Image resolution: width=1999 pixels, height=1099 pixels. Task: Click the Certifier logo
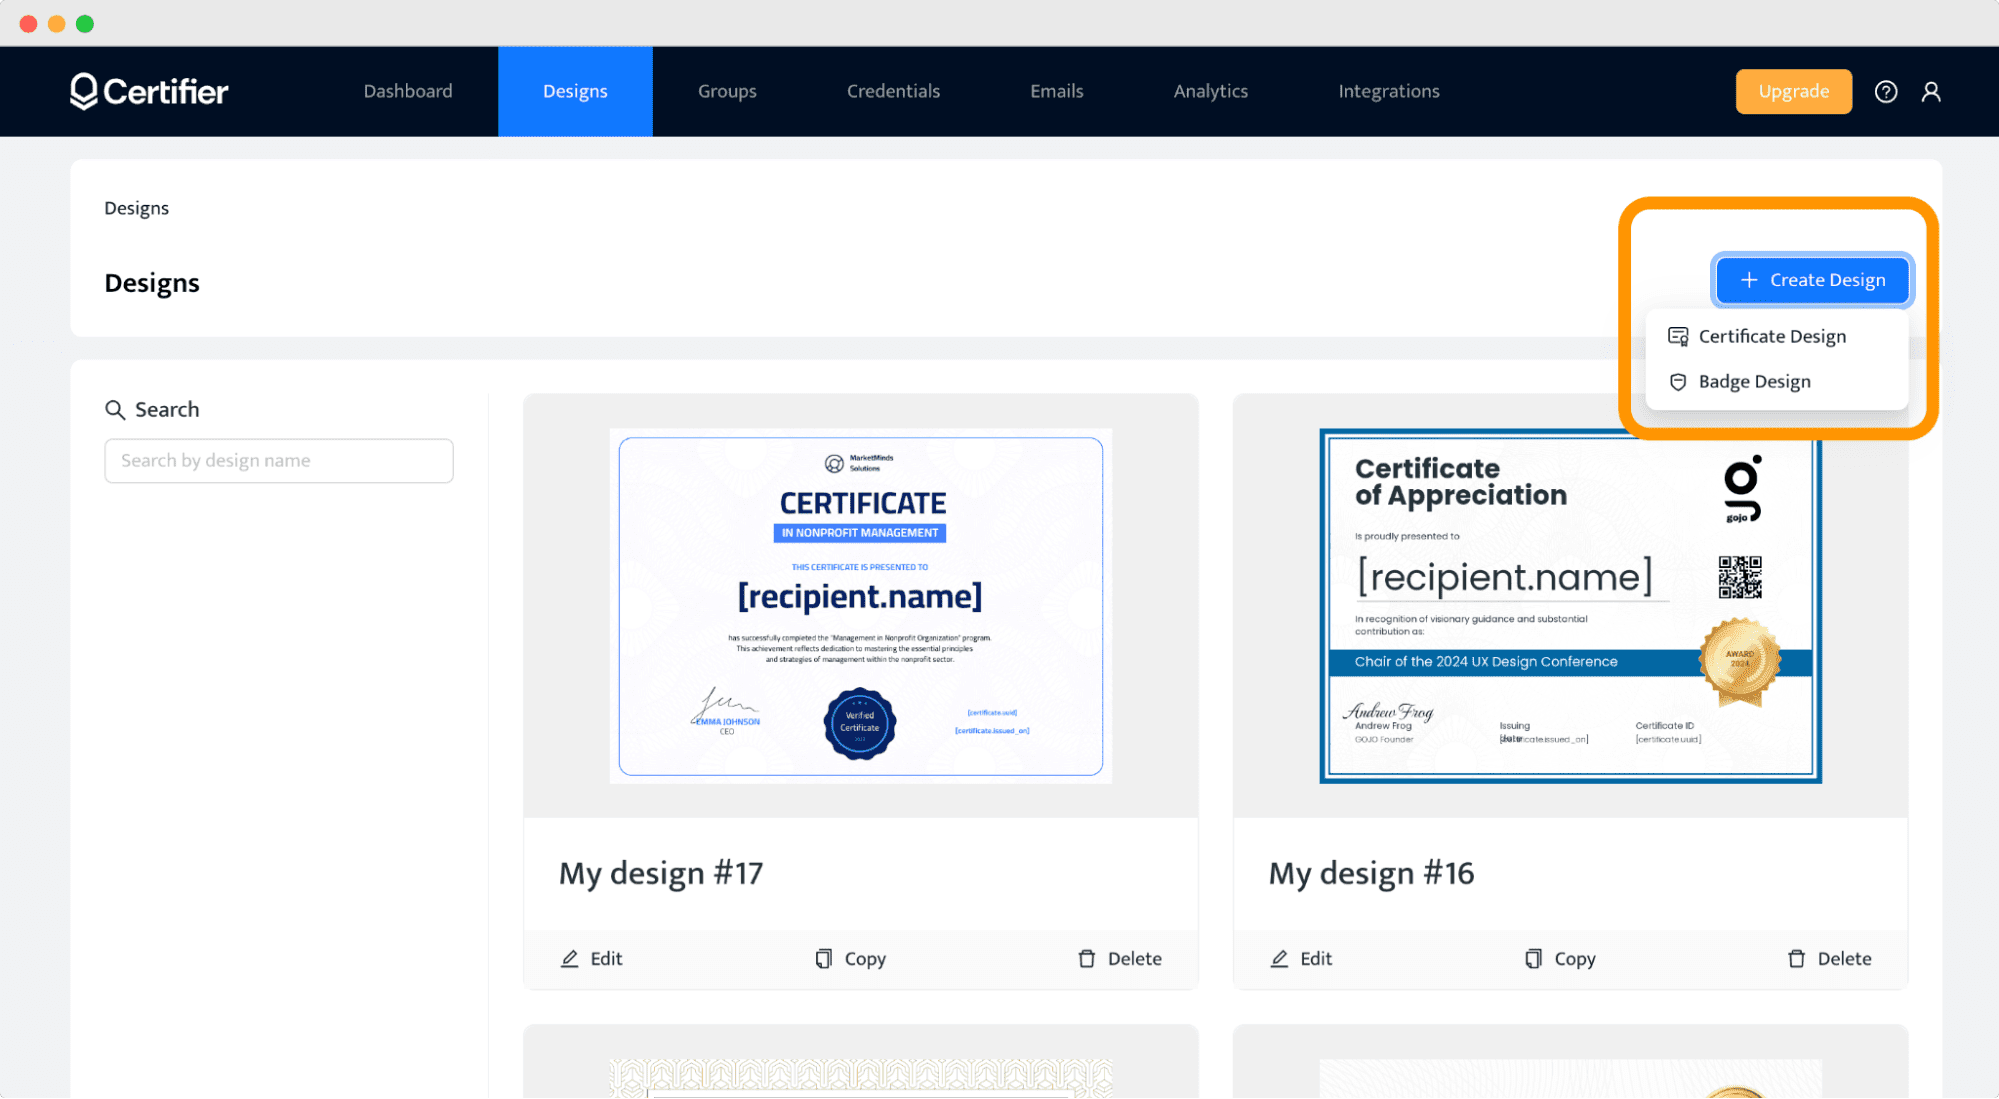[x=149, y=91]
